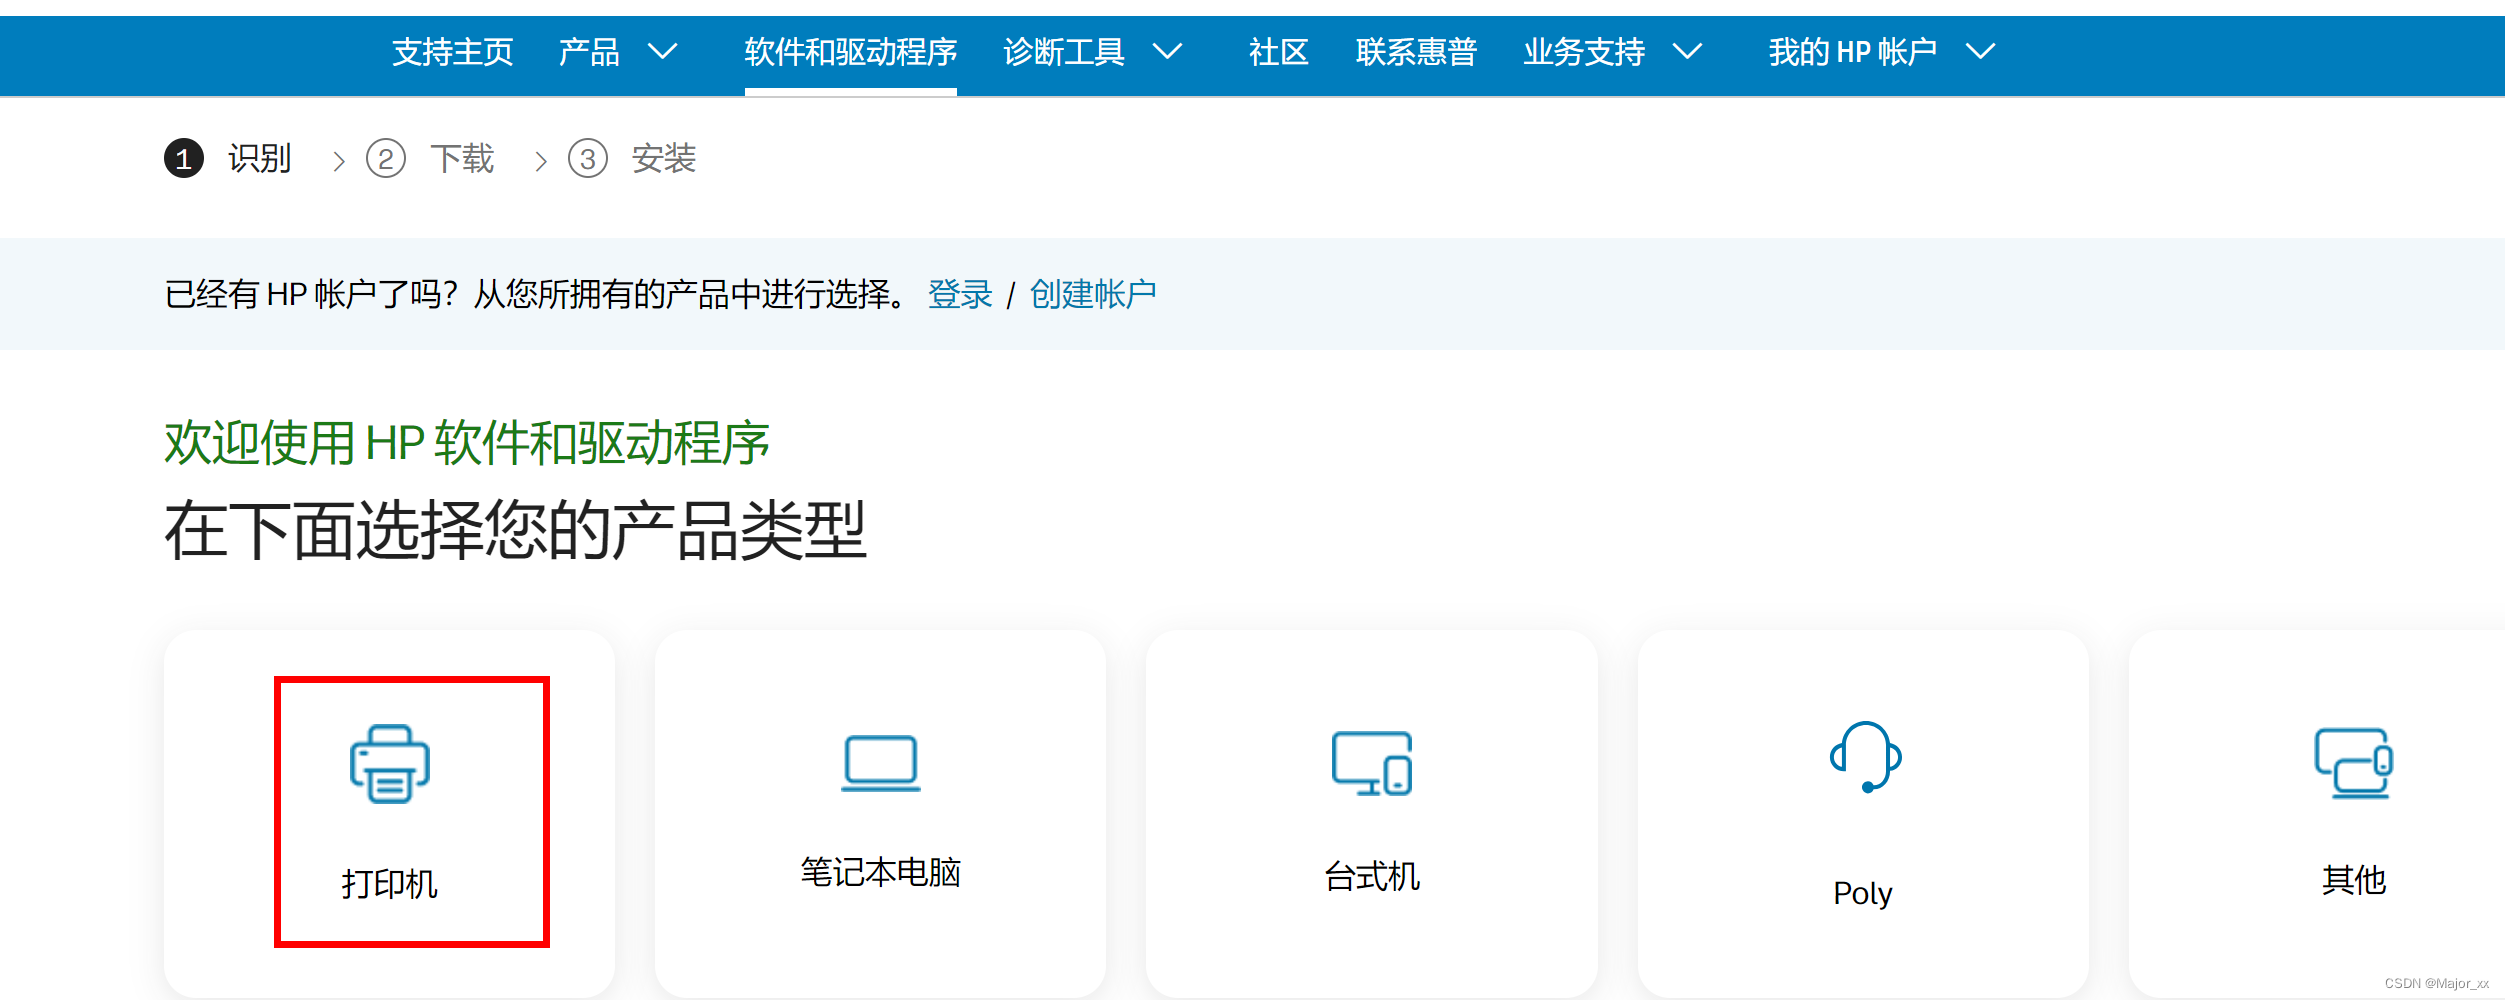Expand the 产品 dropdown chevron

click(663, 51)
